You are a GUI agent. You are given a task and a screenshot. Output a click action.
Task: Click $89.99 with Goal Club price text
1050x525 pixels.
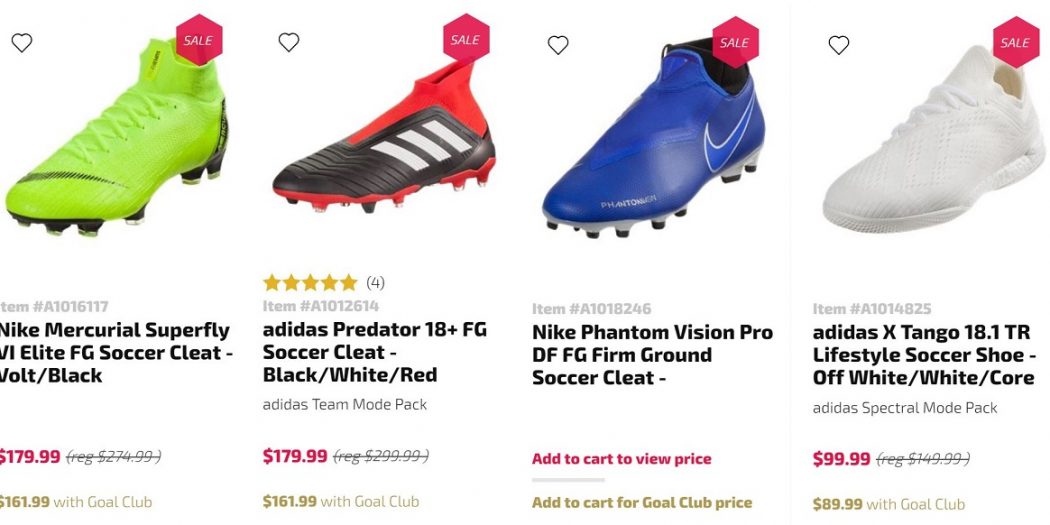(888, 505)
